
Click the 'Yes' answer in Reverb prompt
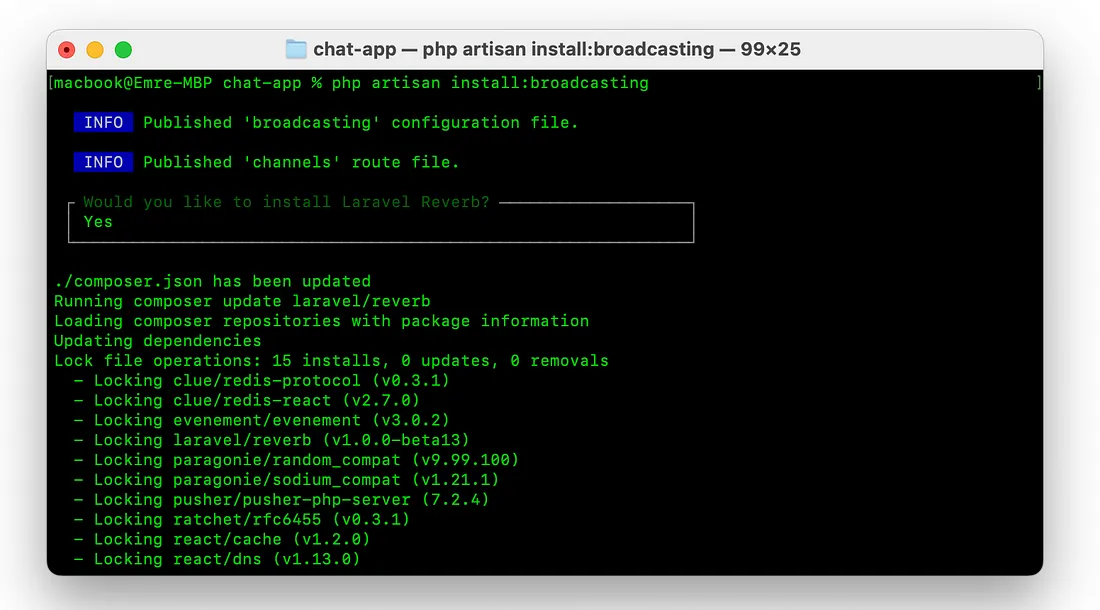(98, 222)
